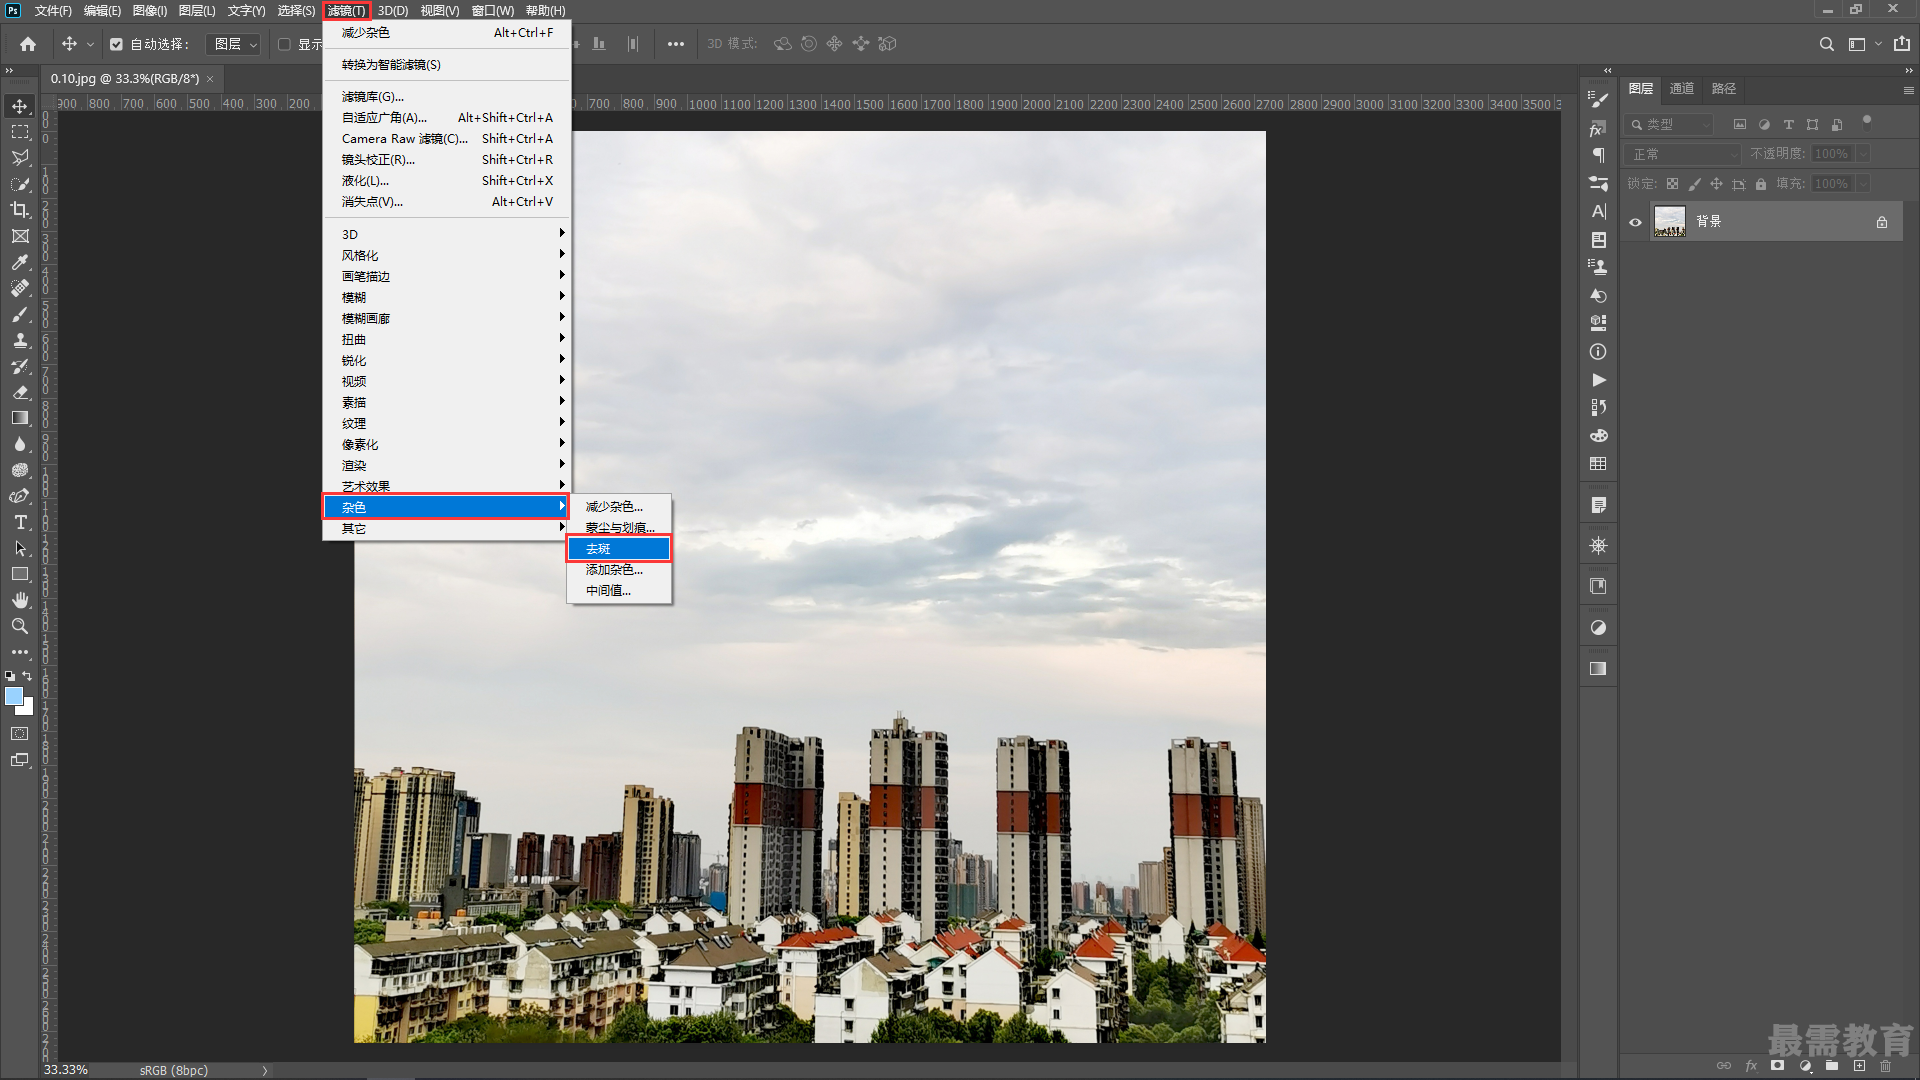
Task: Open the Info panel icon
Action: [1598, 352]
